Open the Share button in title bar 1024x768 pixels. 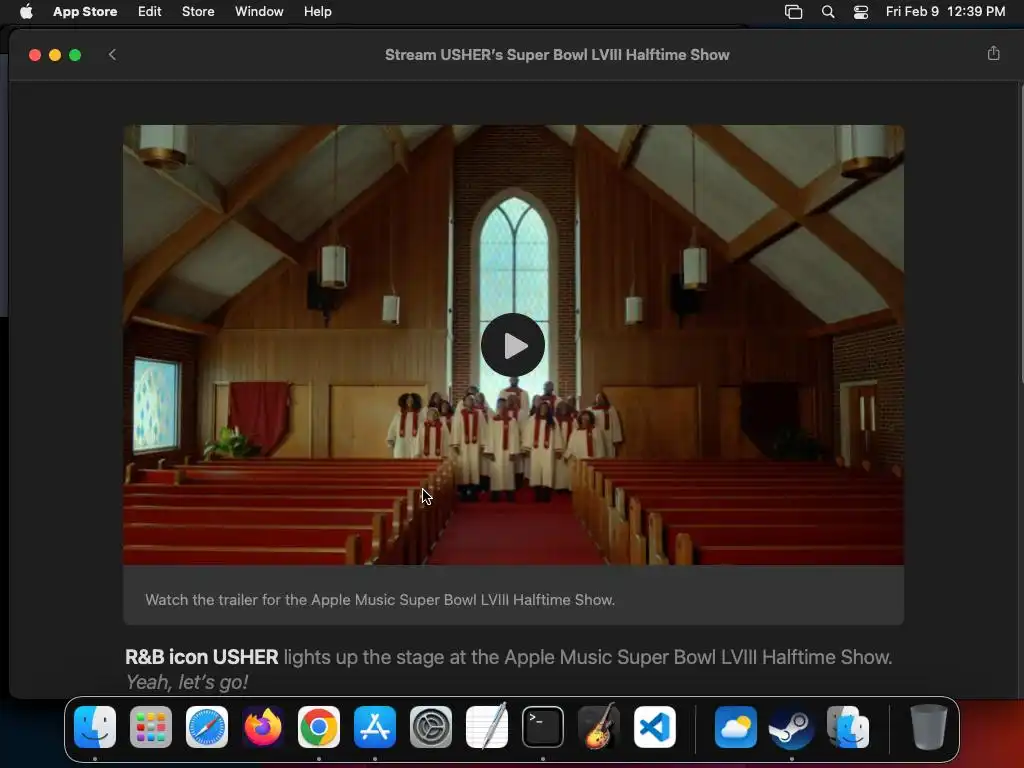tap(993, 54)
